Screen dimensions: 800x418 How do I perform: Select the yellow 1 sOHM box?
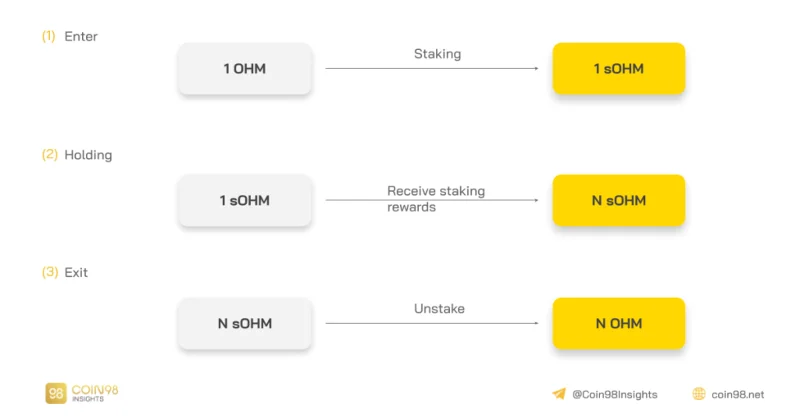tap(618, 68)
